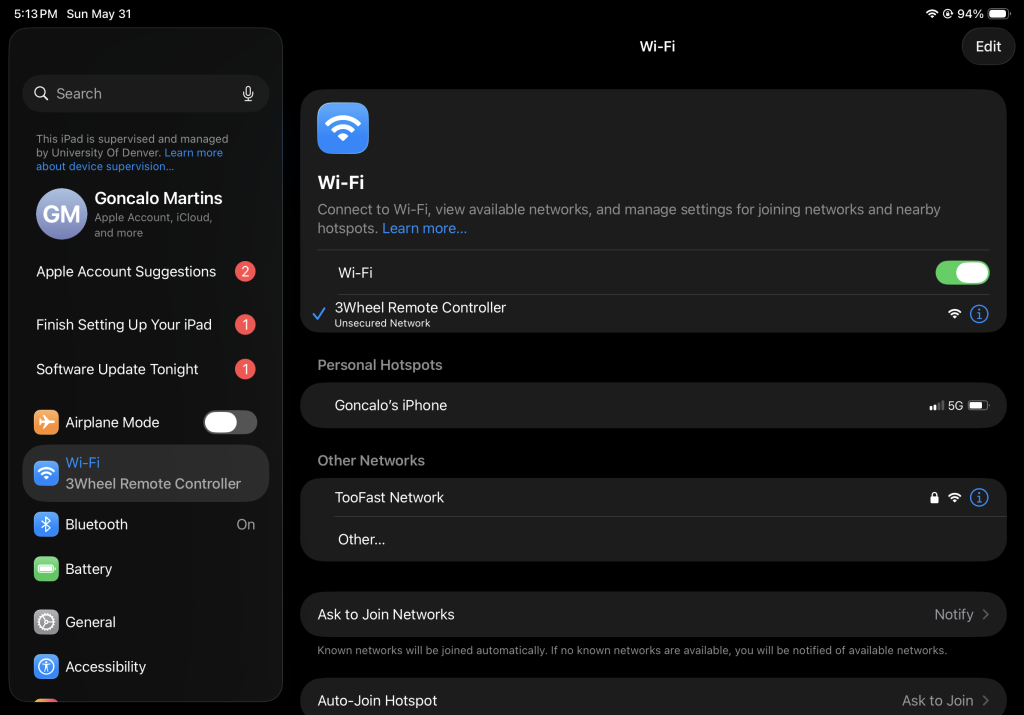1024x715 pixels.
Task: Click 5G cellular indicator on Goncalo's iPhone
Action: (955, 405)
